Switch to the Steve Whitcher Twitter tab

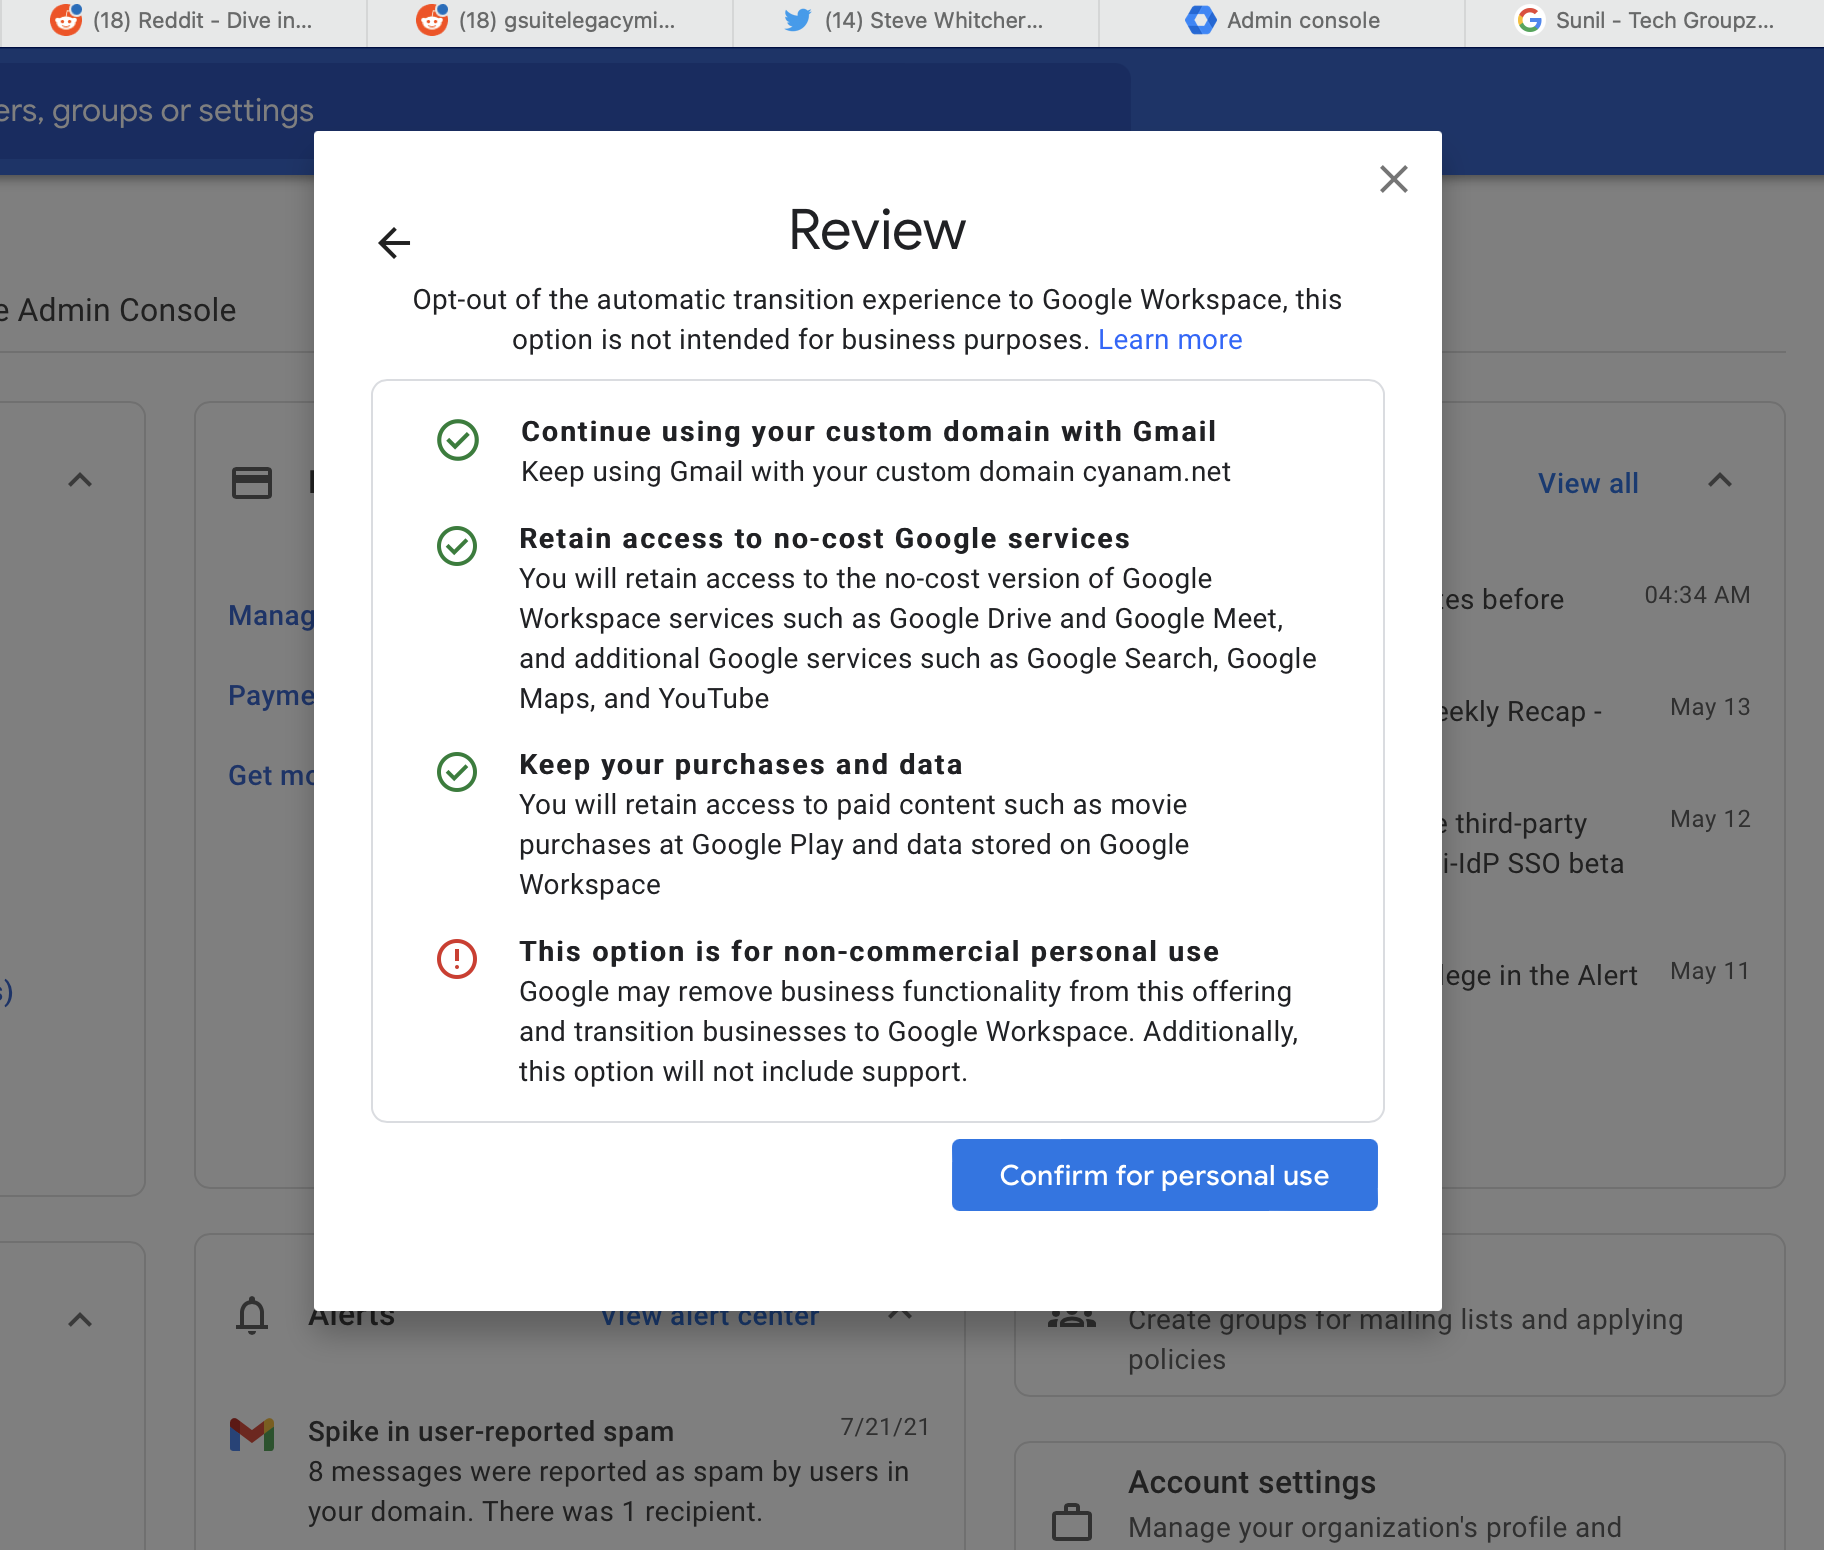coord(916,21)
